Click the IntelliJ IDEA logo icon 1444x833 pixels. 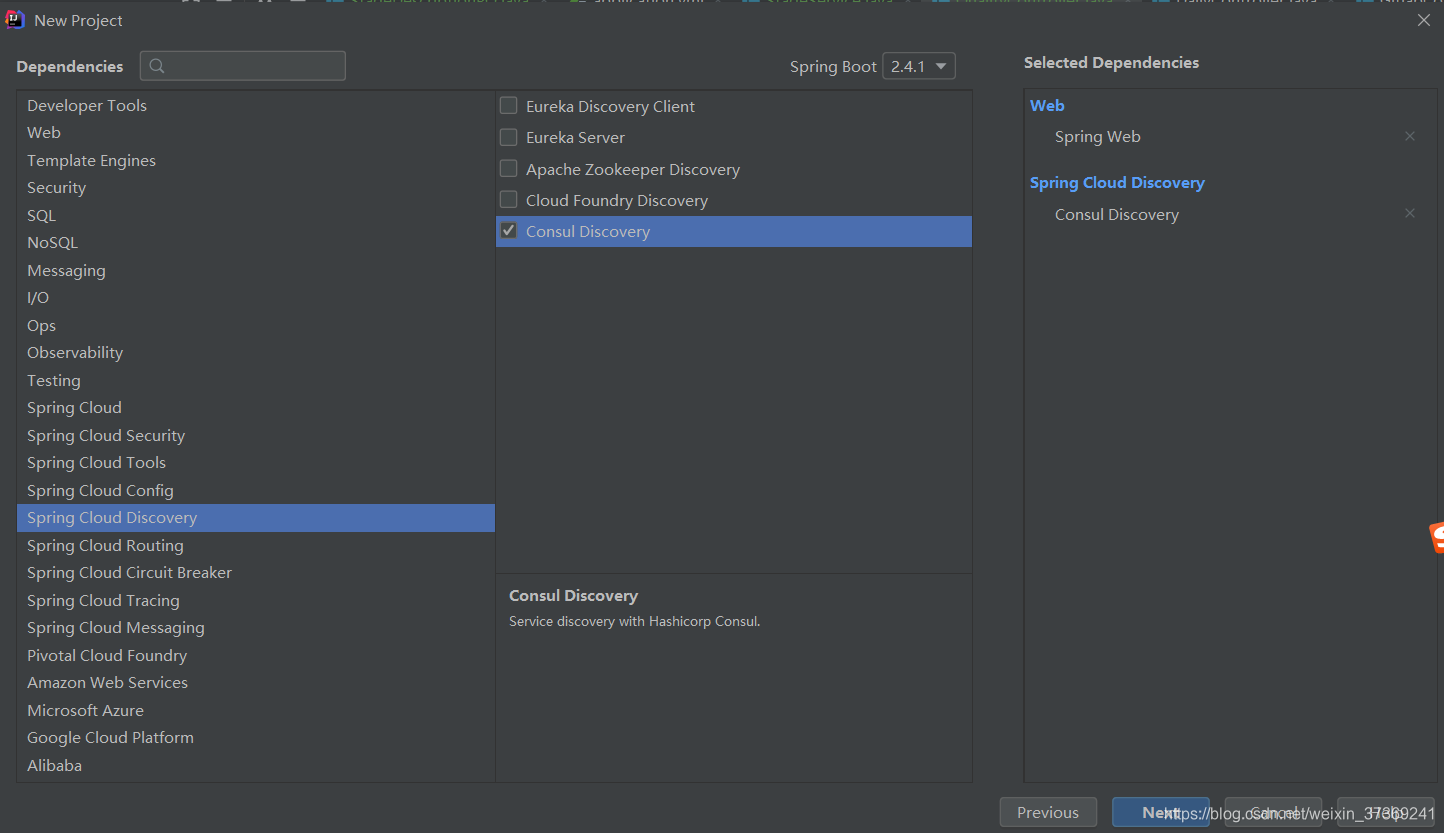tap(15, 20)
